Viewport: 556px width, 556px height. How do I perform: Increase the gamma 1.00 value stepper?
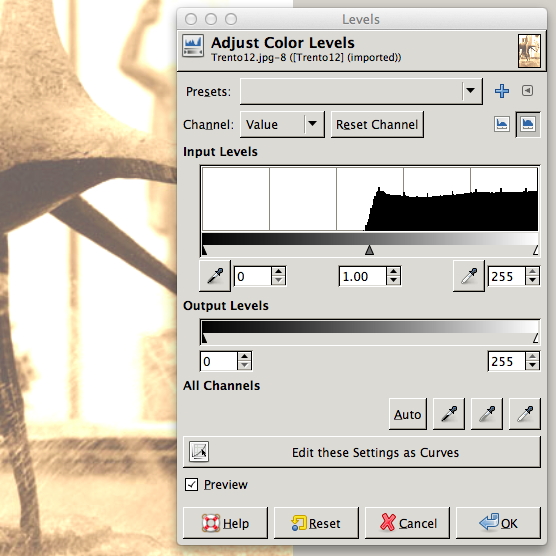pyautogui.click(x=393, y=272)
